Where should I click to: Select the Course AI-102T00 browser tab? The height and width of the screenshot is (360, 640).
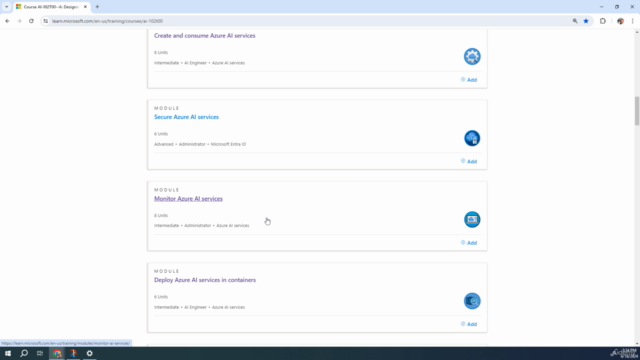point(51,7)
